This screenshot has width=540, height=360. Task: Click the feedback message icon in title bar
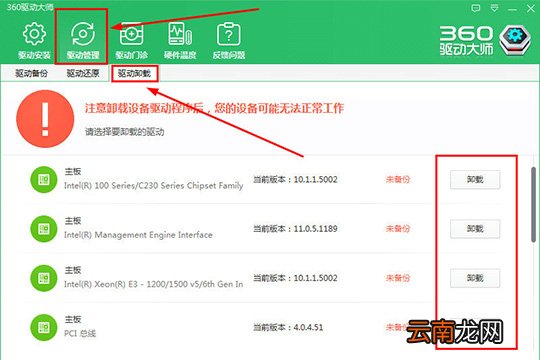(476, 8)
